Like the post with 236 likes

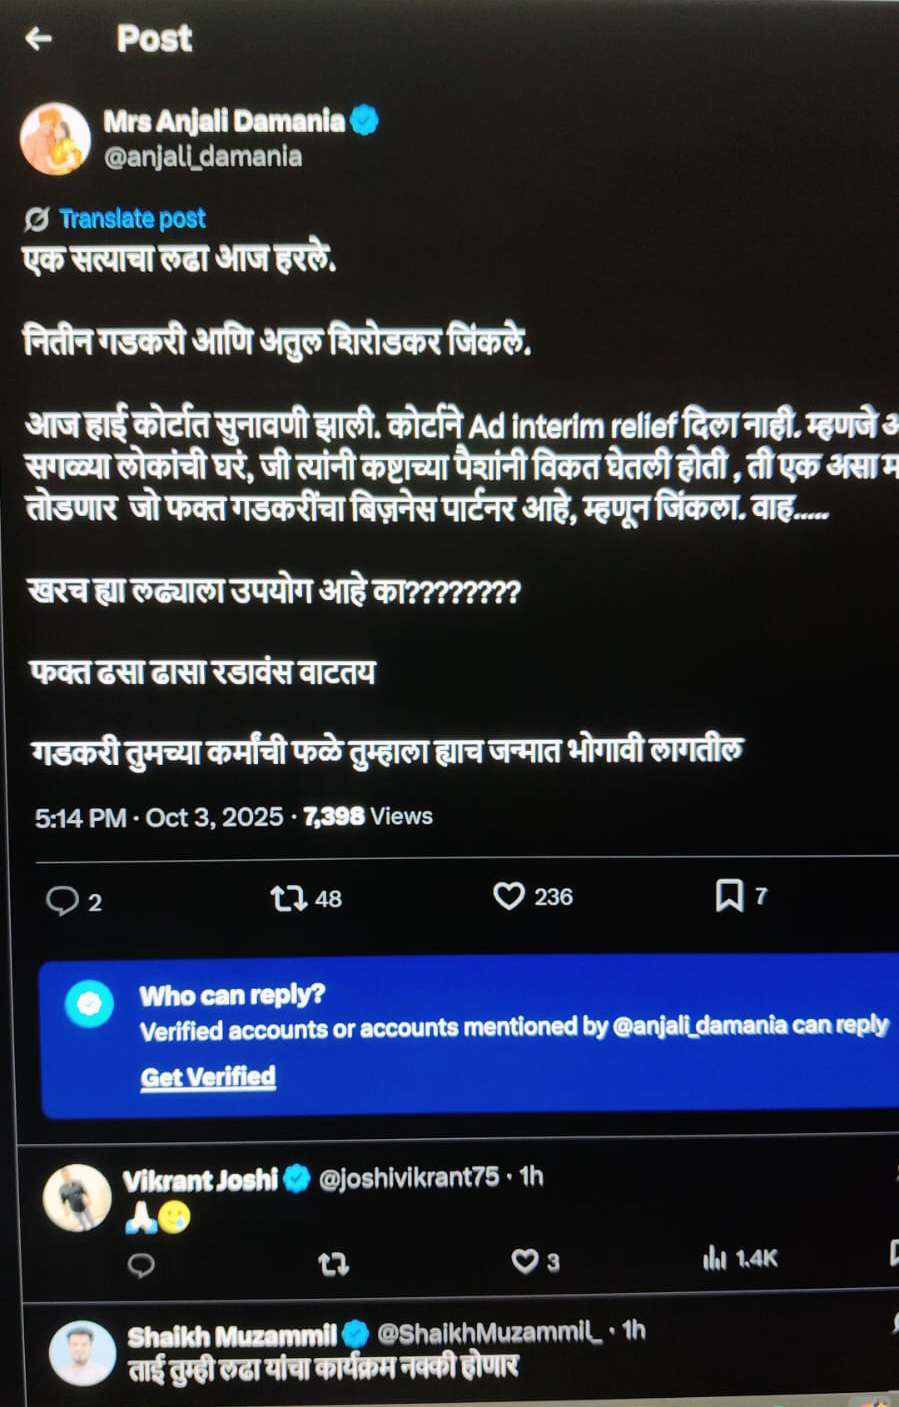[x=508, y=895]
